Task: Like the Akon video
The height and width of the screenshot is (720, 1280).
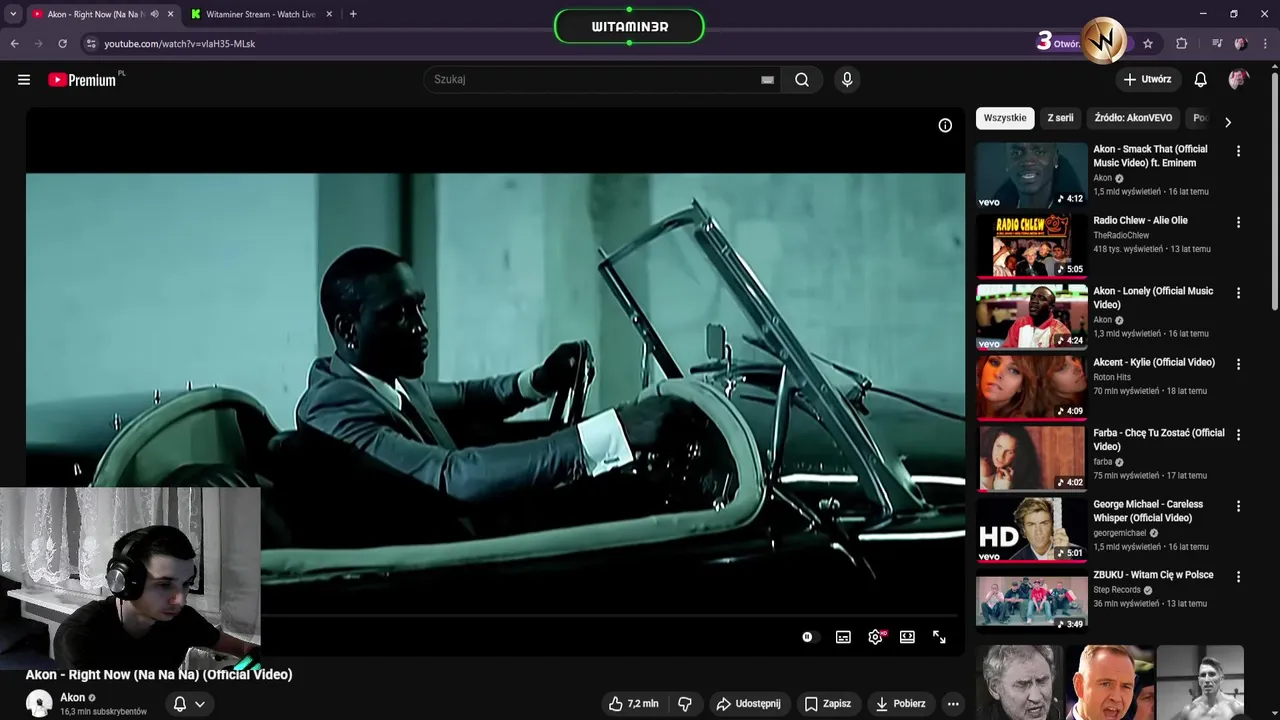Action: [633, 704]
